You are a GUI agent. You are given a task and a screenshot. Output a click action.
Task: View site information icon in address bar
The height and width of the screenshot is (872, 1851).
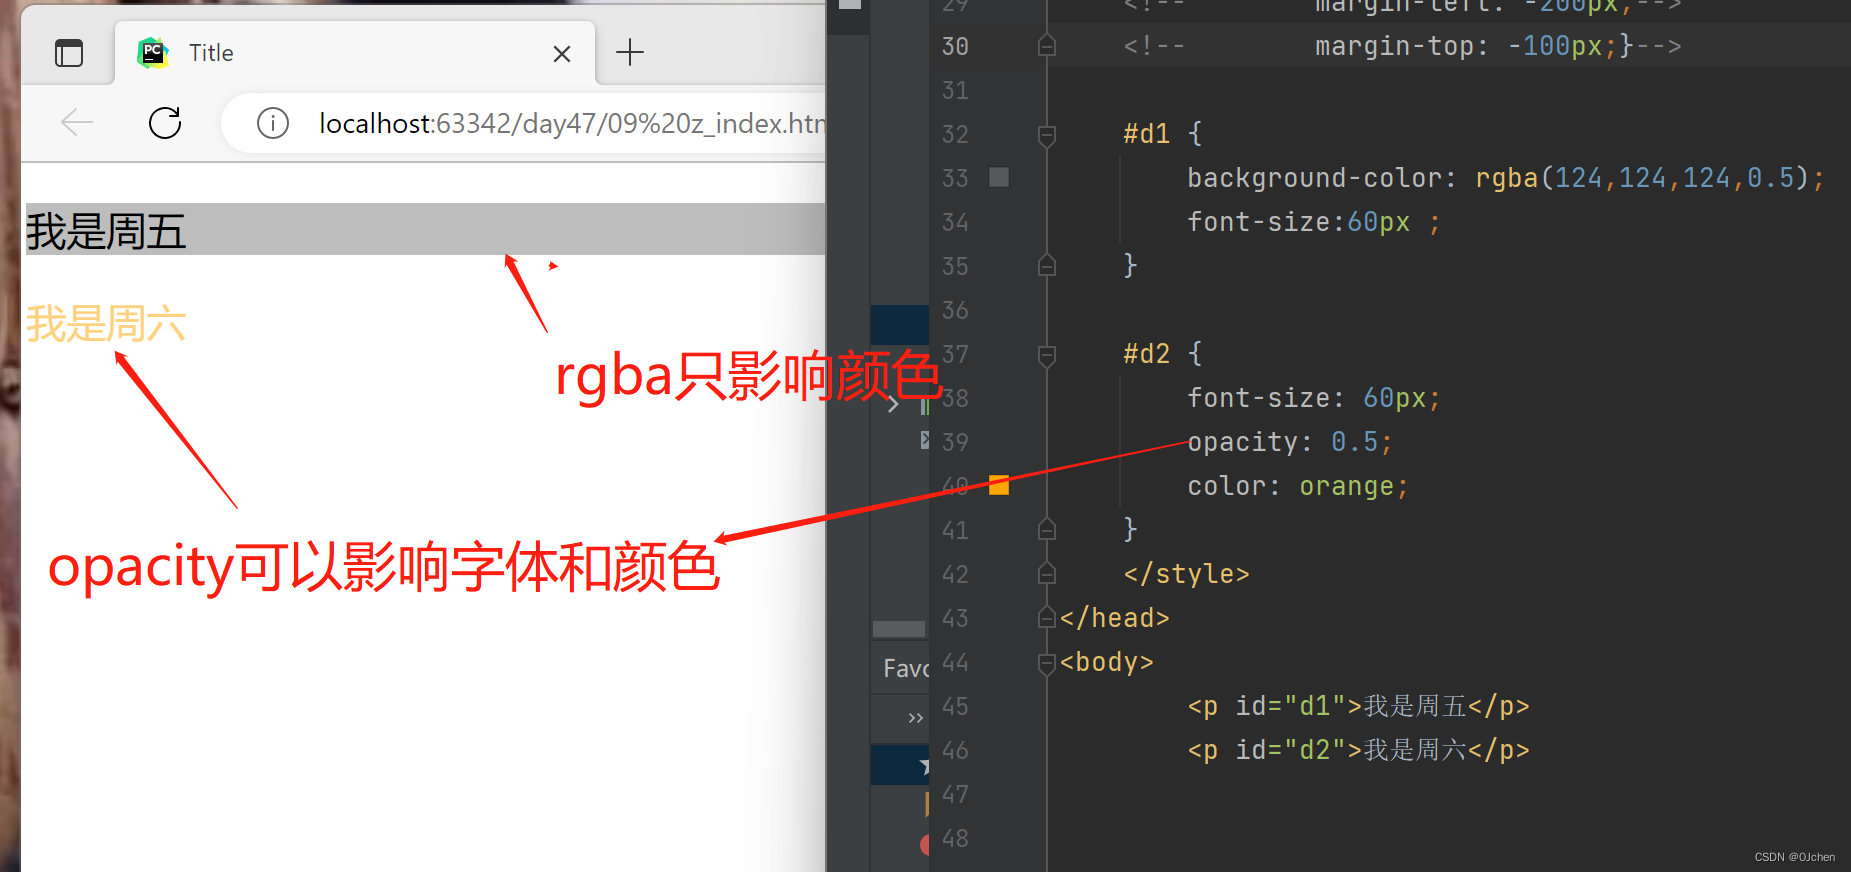pos(273,123)
